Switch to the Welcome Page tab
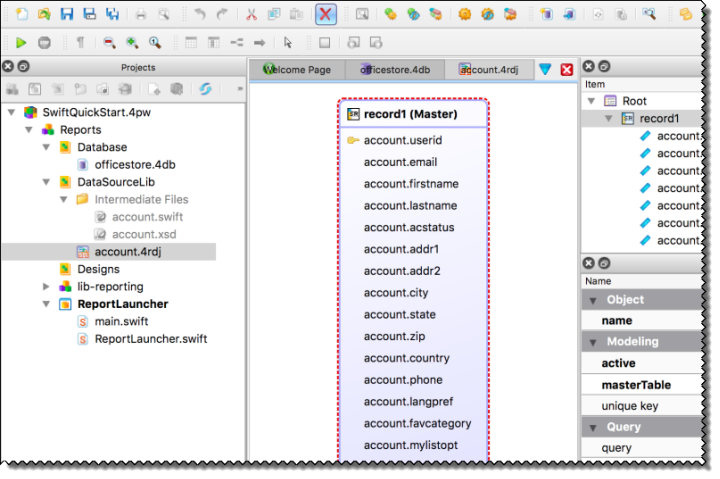The image size is (720, 479). click(x=297, y=70)
